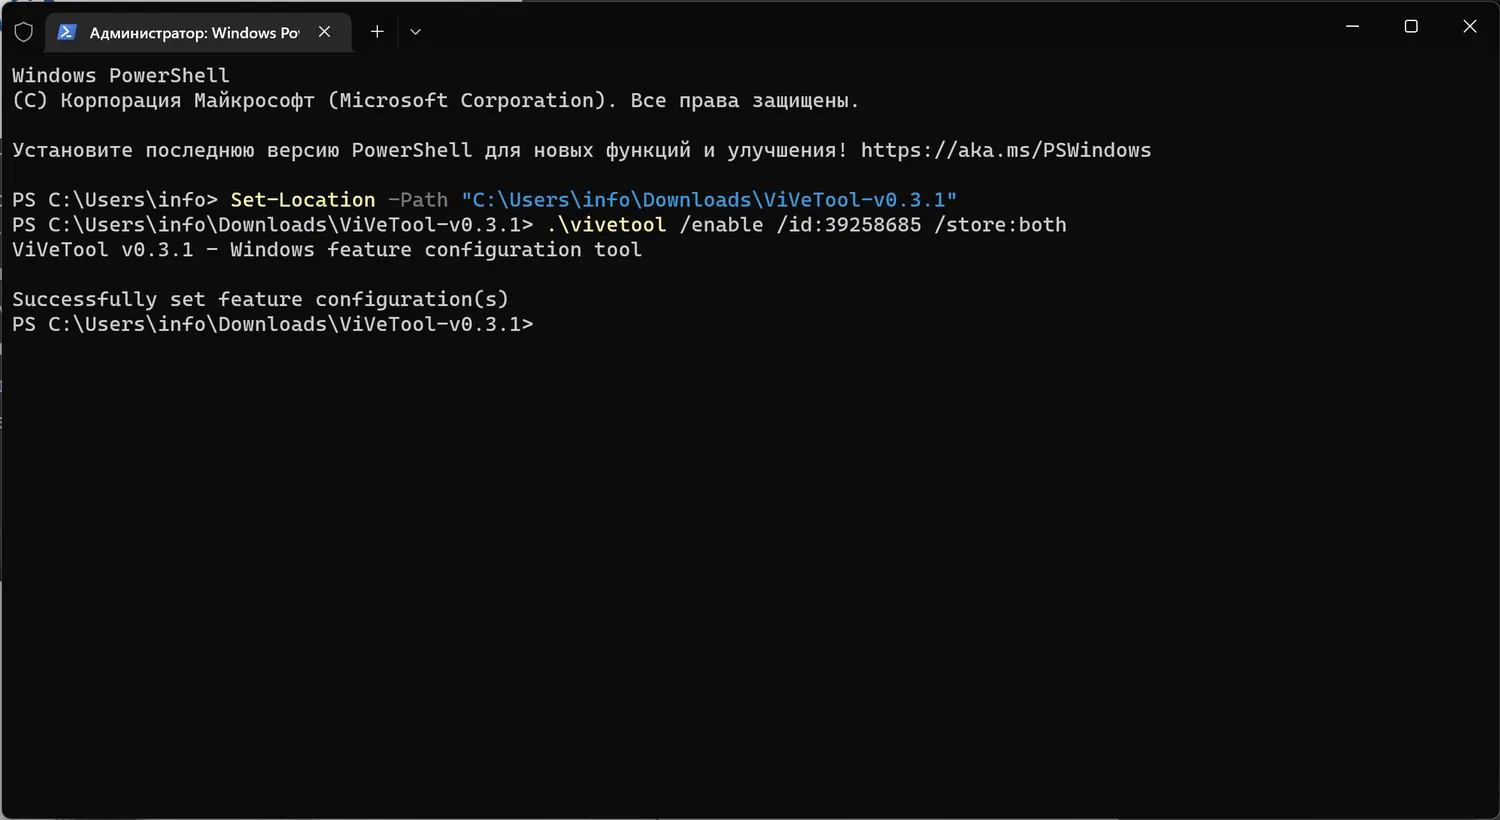Click the /id:39258685 argument
This screenshot has height=820, width=1500.
coord(849,225)
